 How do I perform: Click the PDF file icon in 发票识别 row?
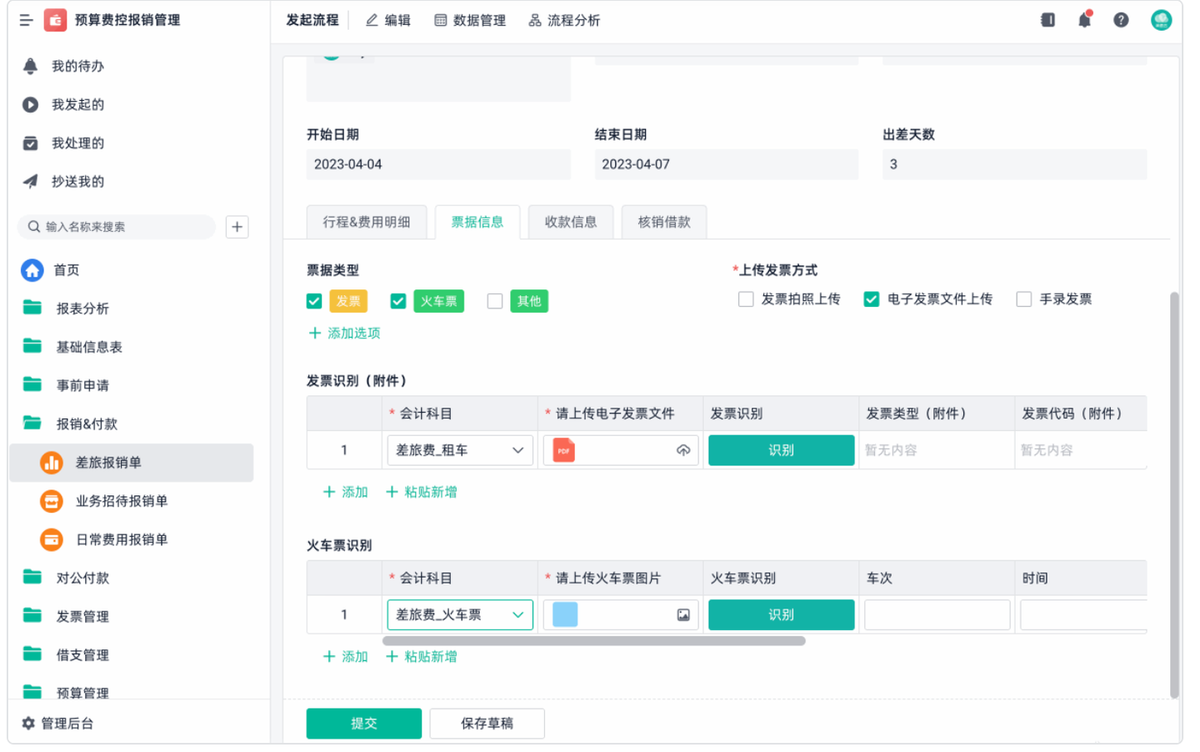coord(564,450)
